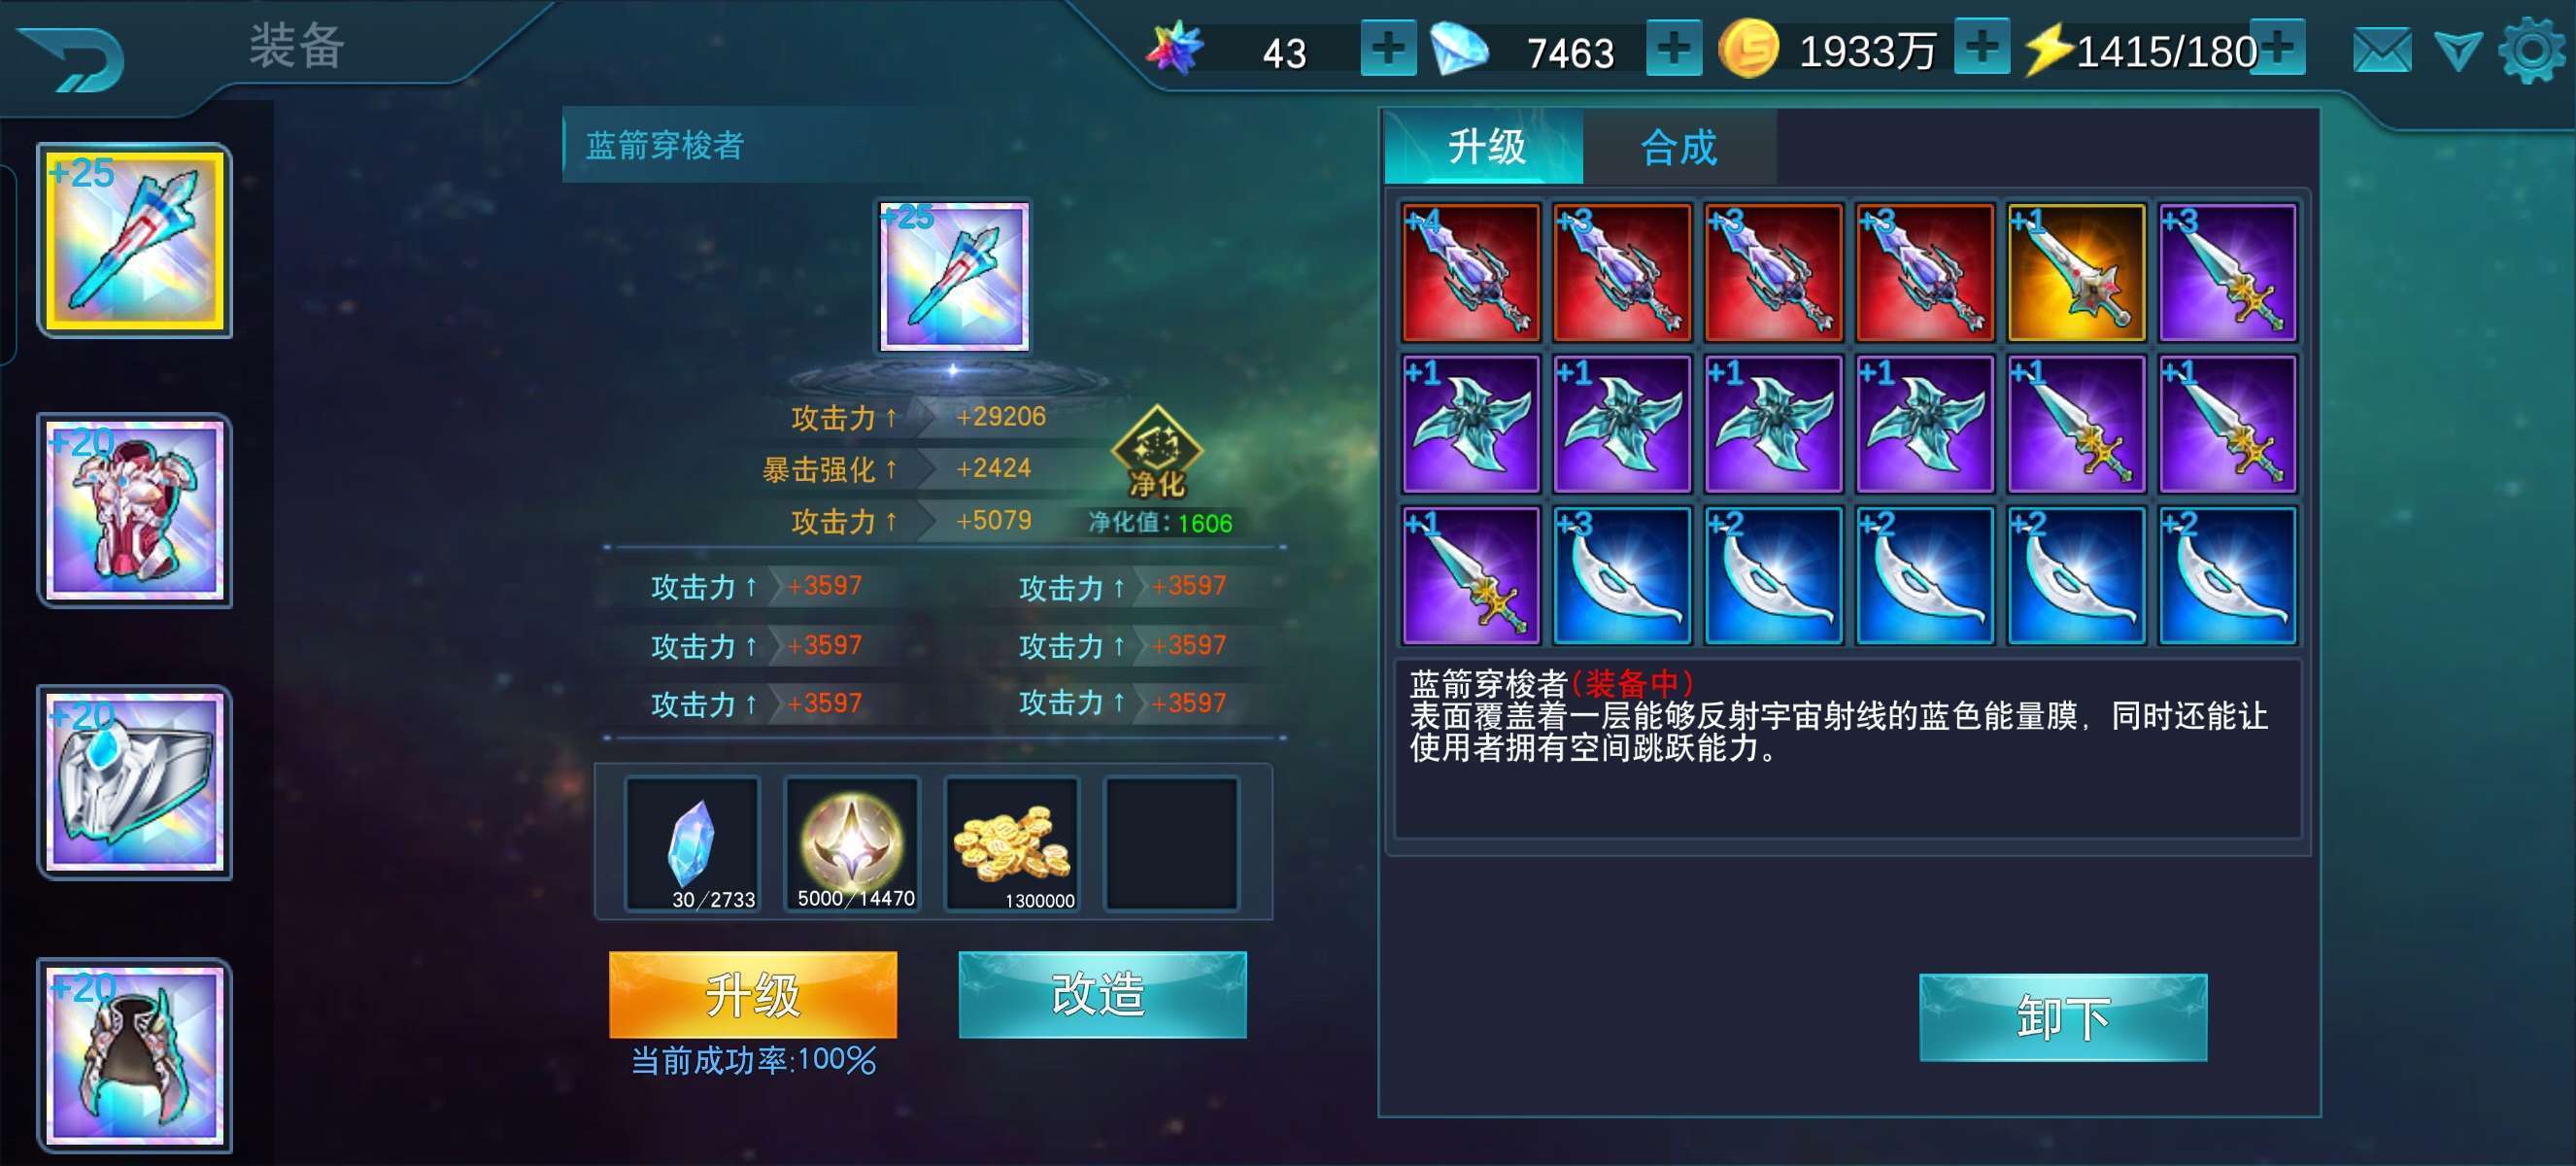Screen dimensions: 2576x1166
Task: Click the 改造 remodel button
Action: coord(1102,994)
